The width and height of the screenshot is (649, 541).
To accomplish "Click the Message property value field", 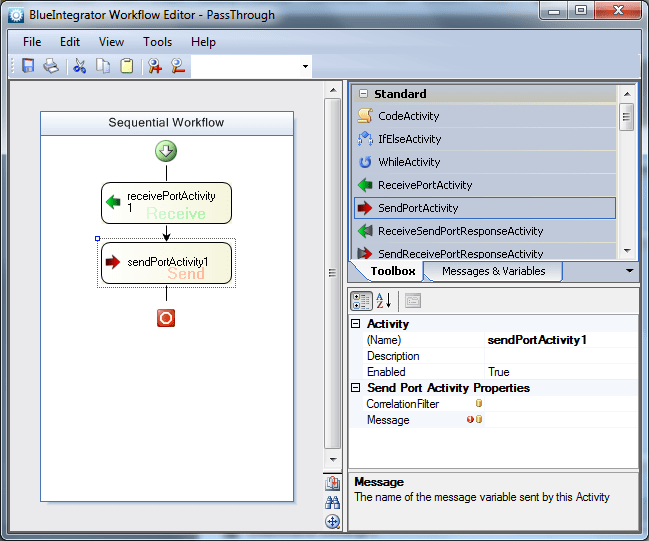I will (561, 420).
